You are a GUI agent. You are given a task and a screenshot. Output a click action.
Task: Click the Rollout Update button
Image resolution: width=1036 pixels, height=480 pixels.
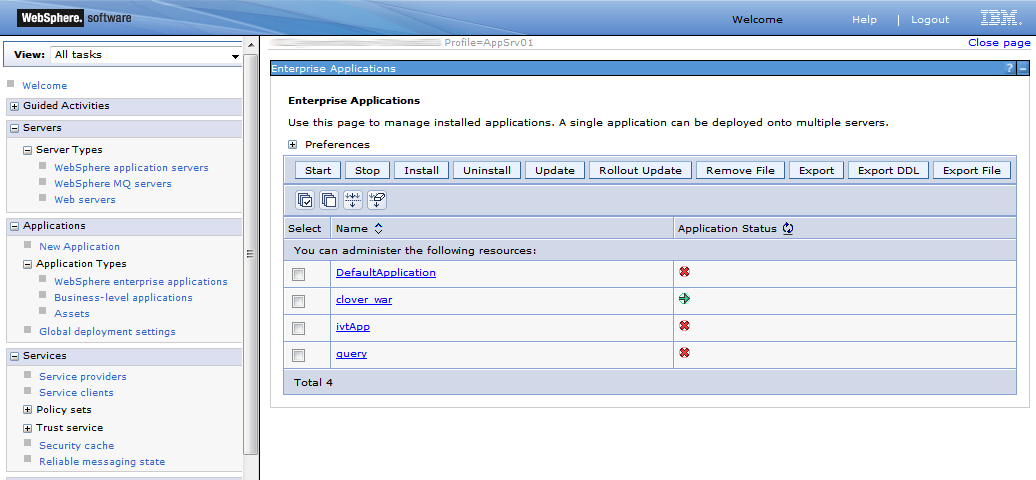pyautogui.click(x=640, y=170)
